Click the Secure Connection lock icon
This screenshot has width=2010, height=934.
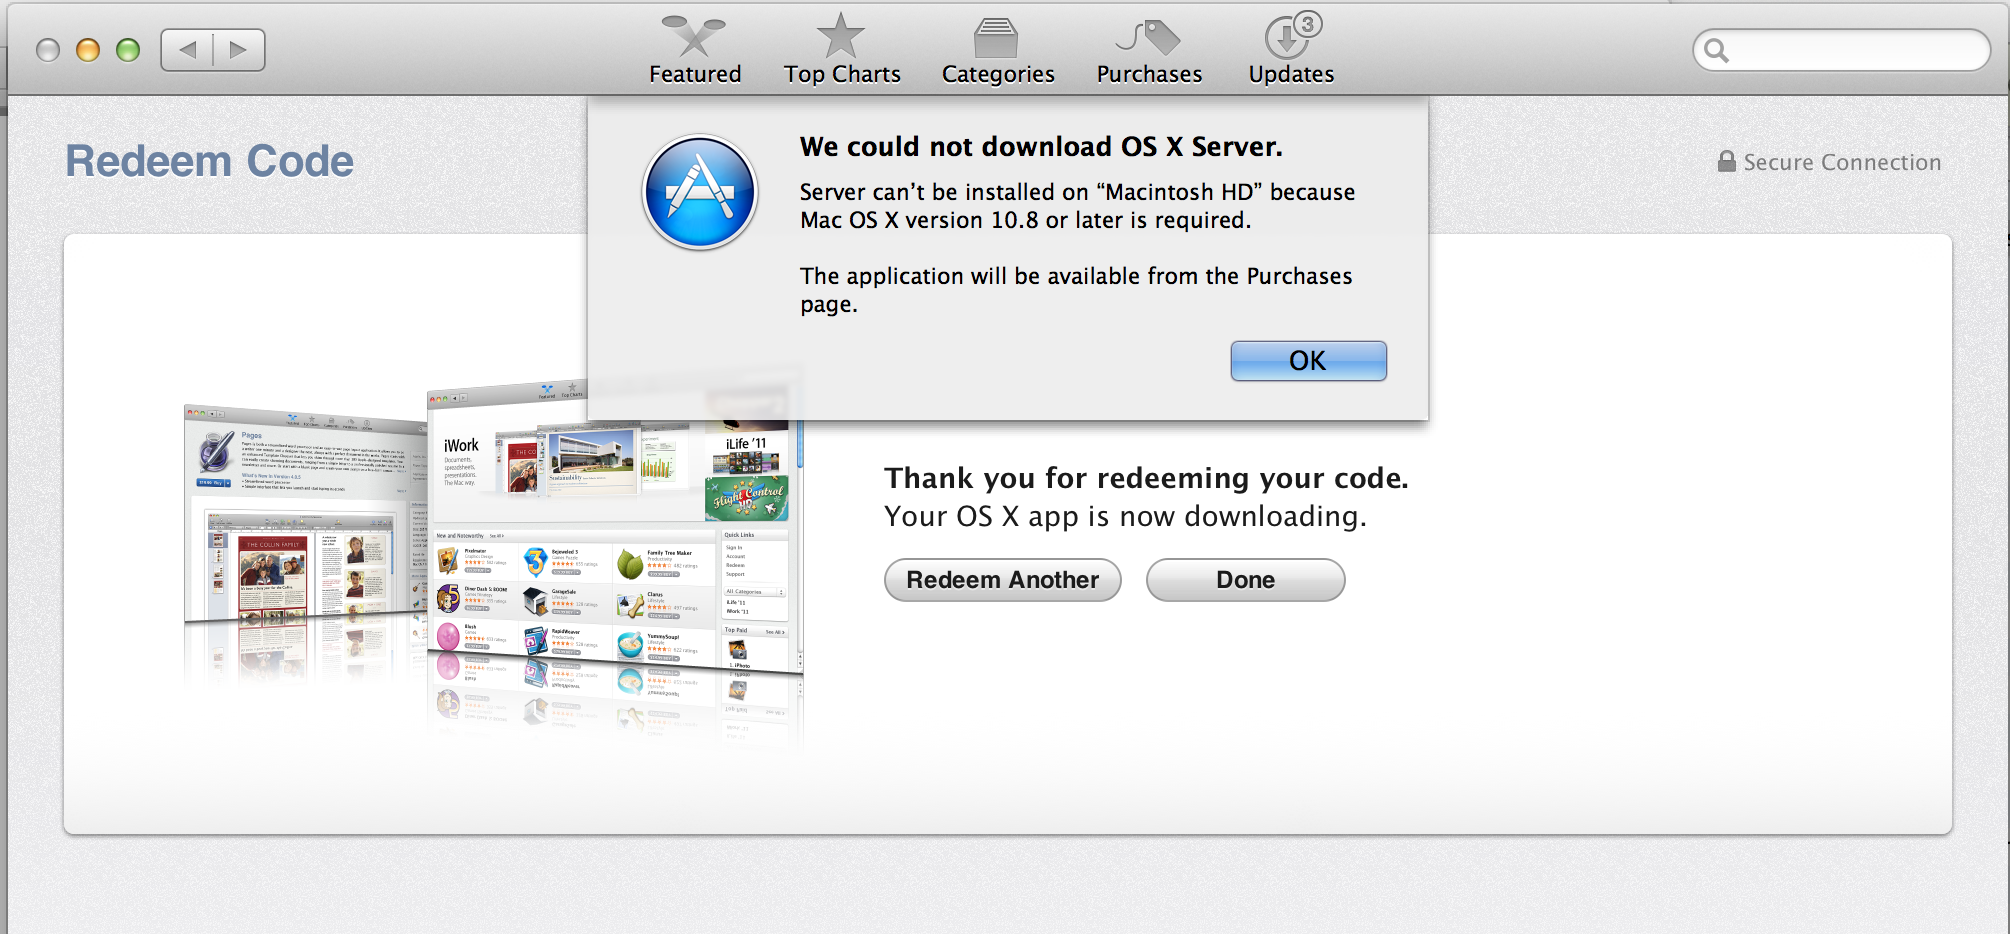tap(1727, 161)
